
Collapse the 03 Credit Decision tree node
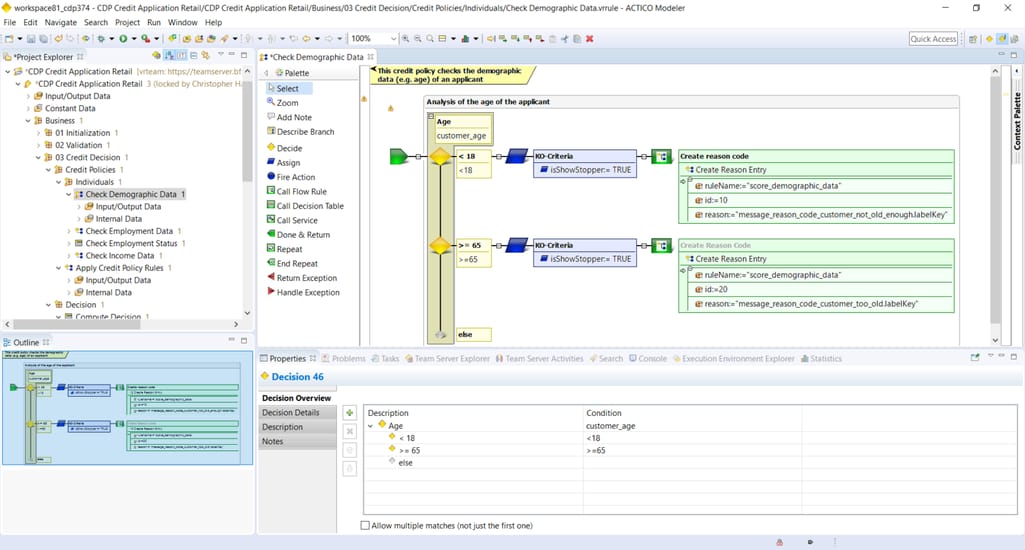tap(39, 158)
